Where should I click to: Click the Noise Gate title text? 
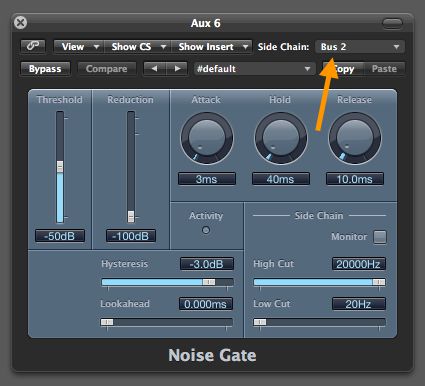[212, 355]
